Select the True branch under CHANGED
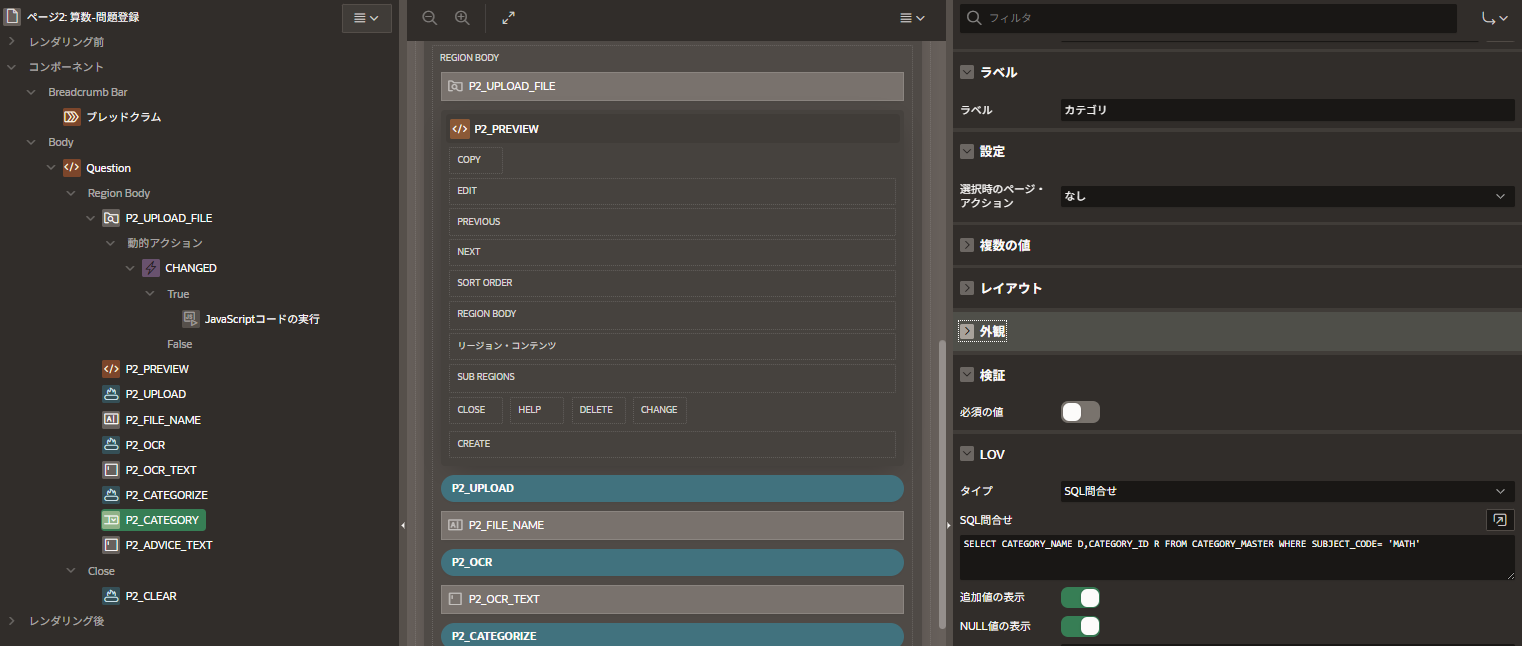Viewport: 1522px width, 646px height. coord(178,294)
